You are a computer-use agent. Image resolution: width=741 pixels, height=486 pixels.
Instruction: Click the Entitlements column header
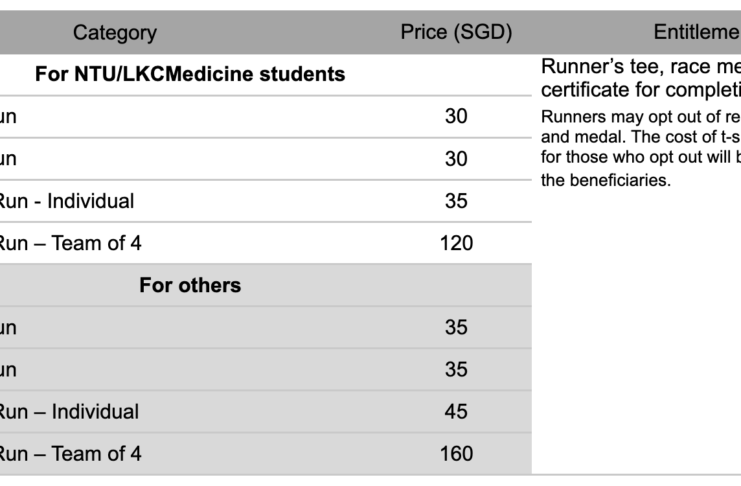click(x=697, y=32)
